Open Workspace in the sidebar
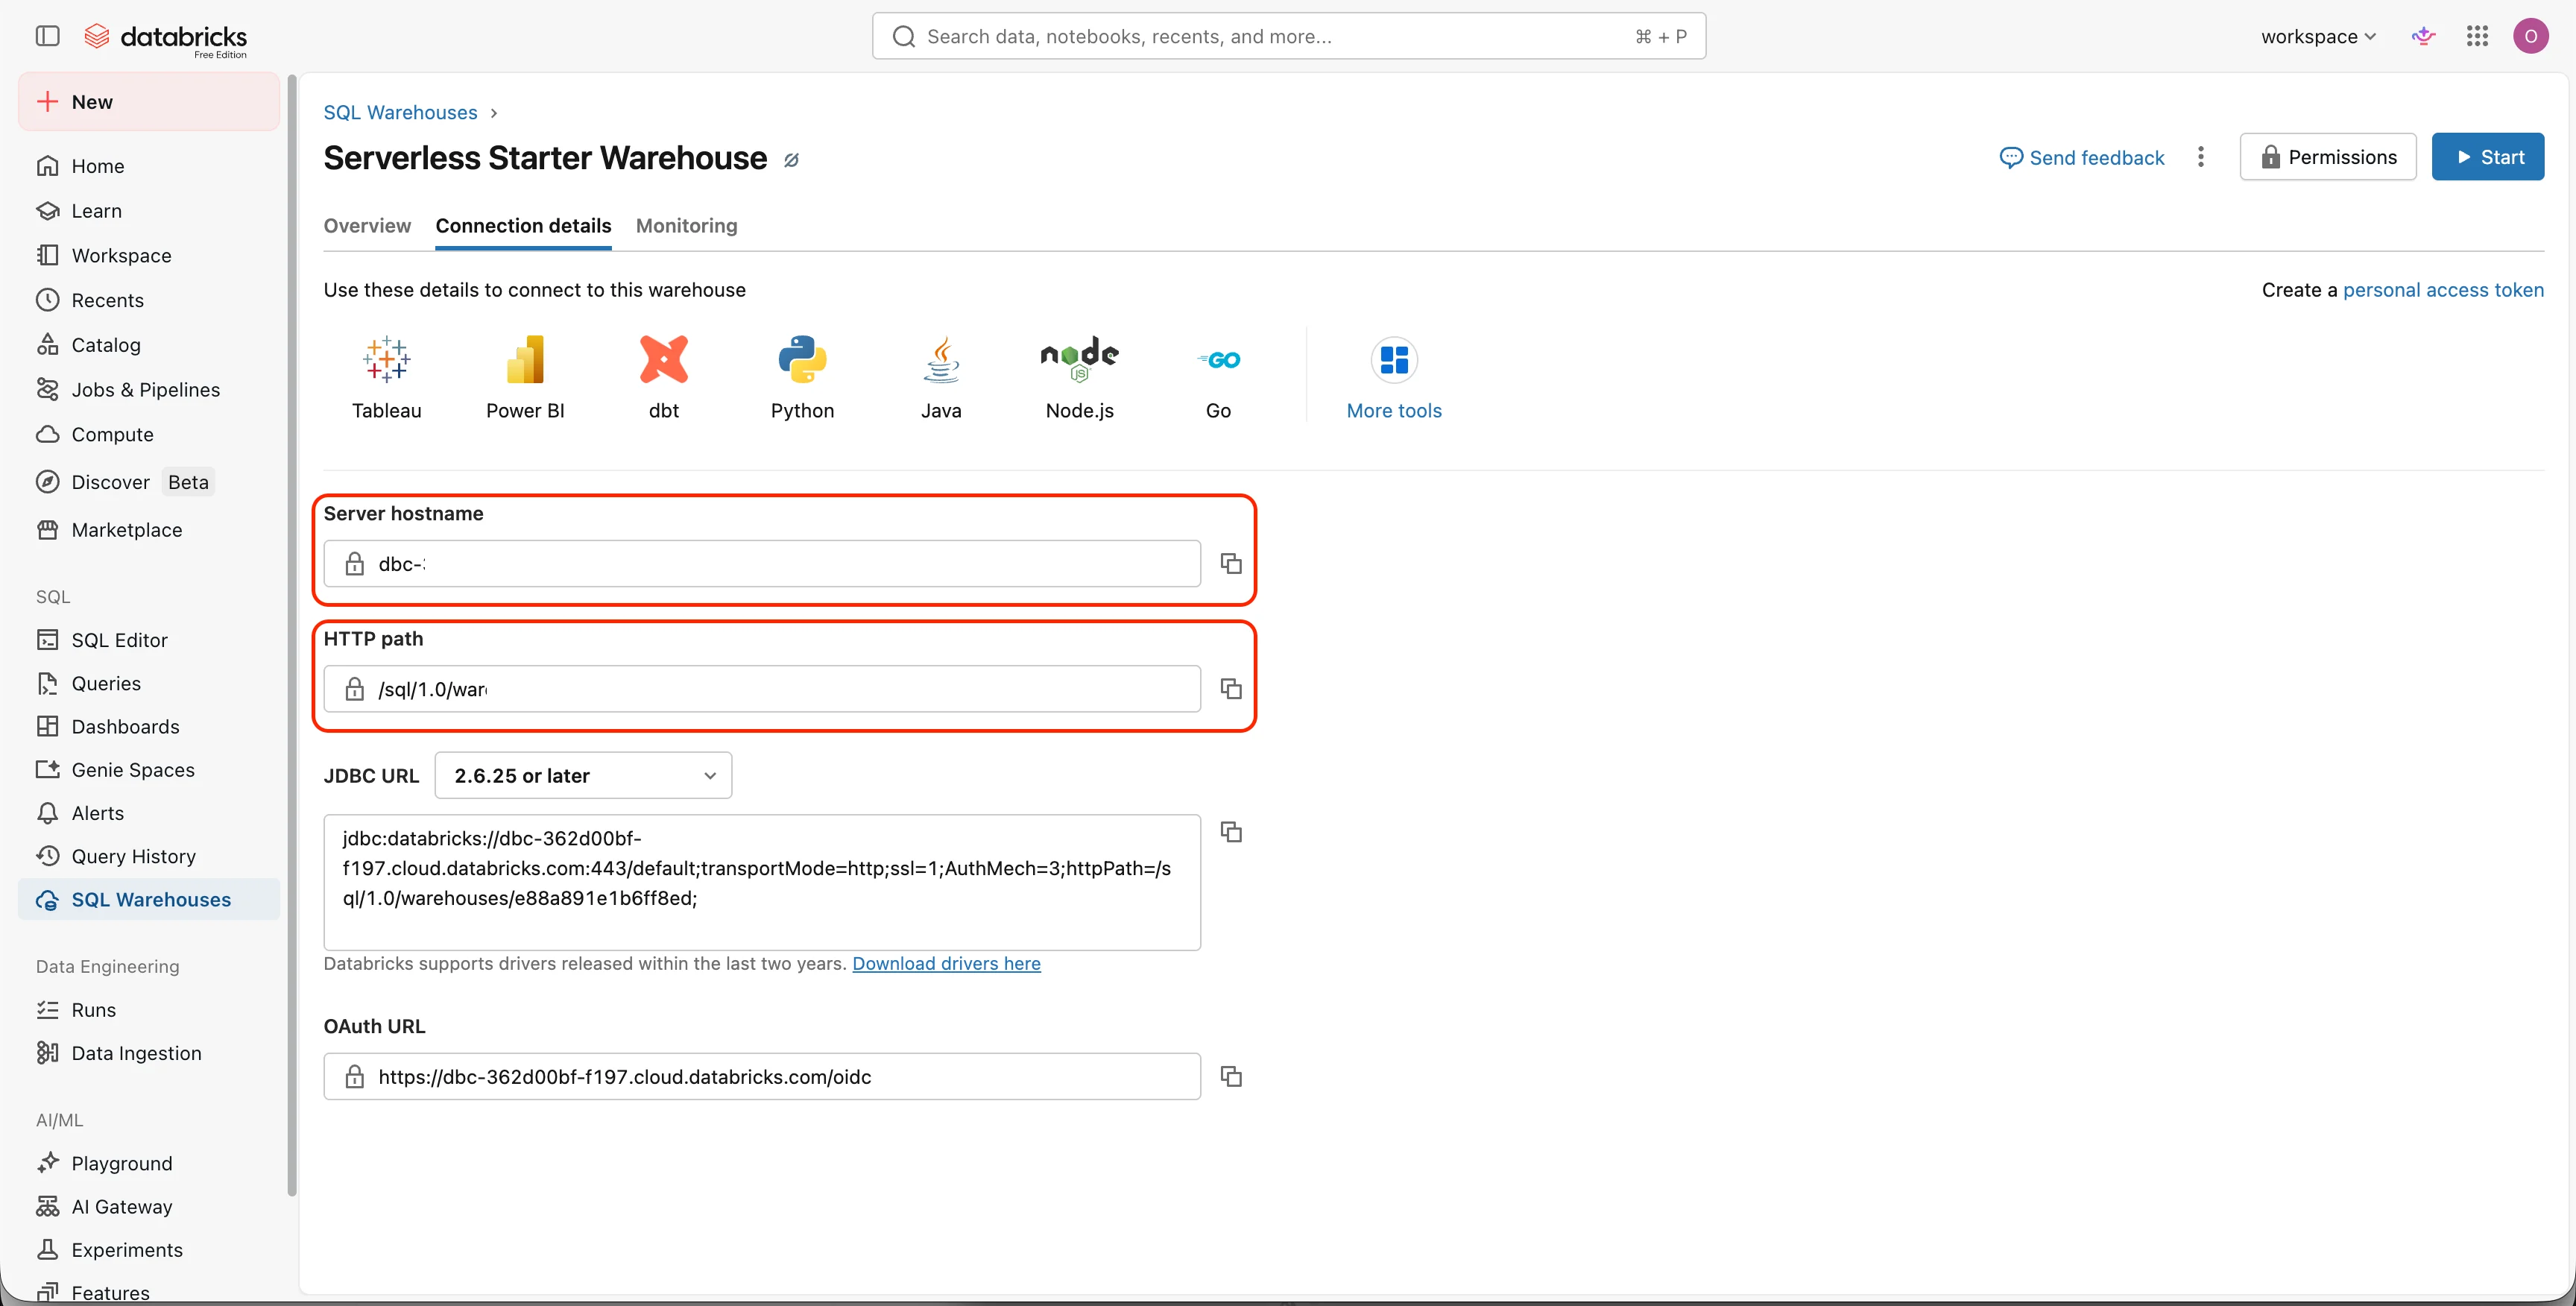The width and height of the screenshot is (2576, 1306). tap(148, 255)
